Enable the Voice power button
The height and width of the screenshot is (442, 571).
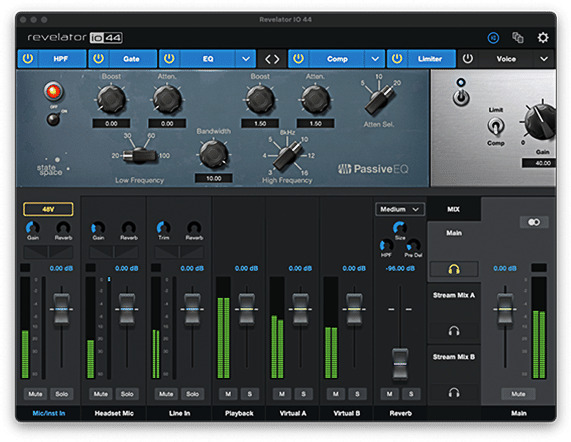[468, 59]
